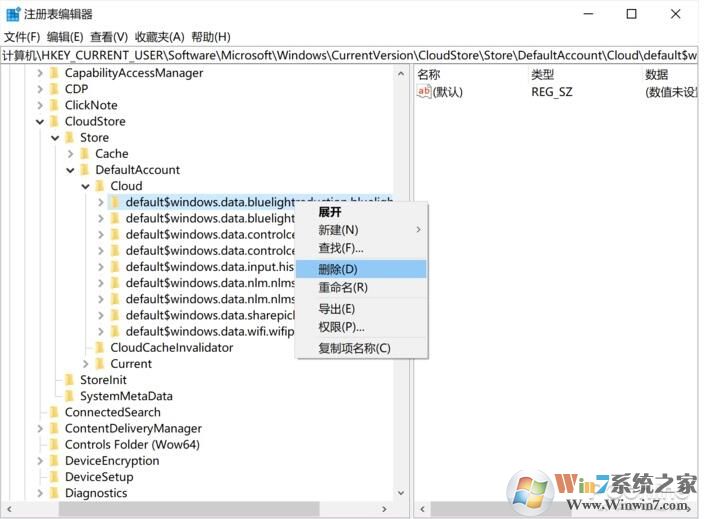Click the 名称 column header

click(x=428, y=75)
